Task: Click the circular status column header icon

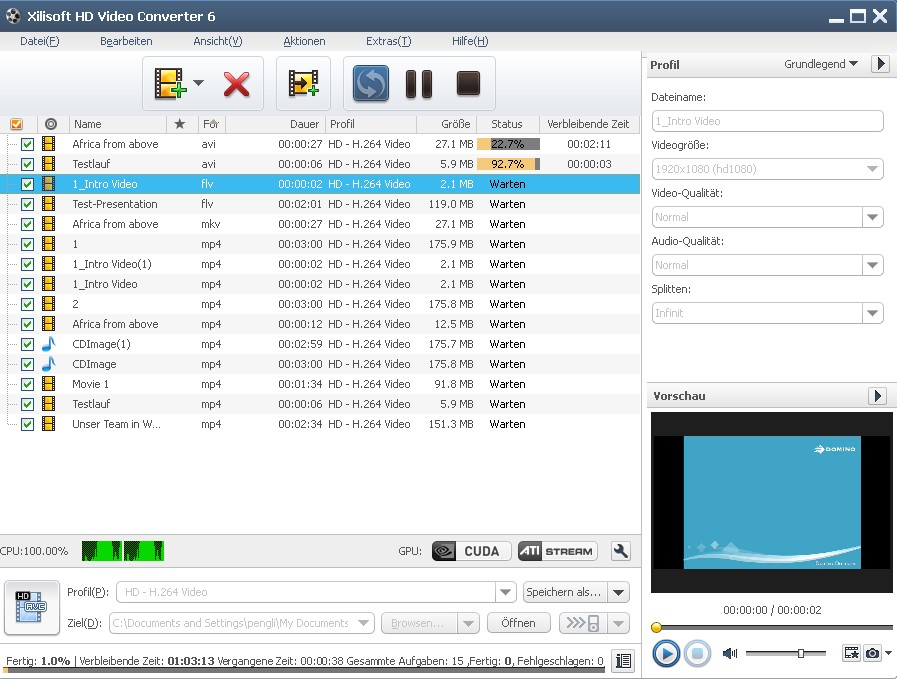Action: pos(51,124)
